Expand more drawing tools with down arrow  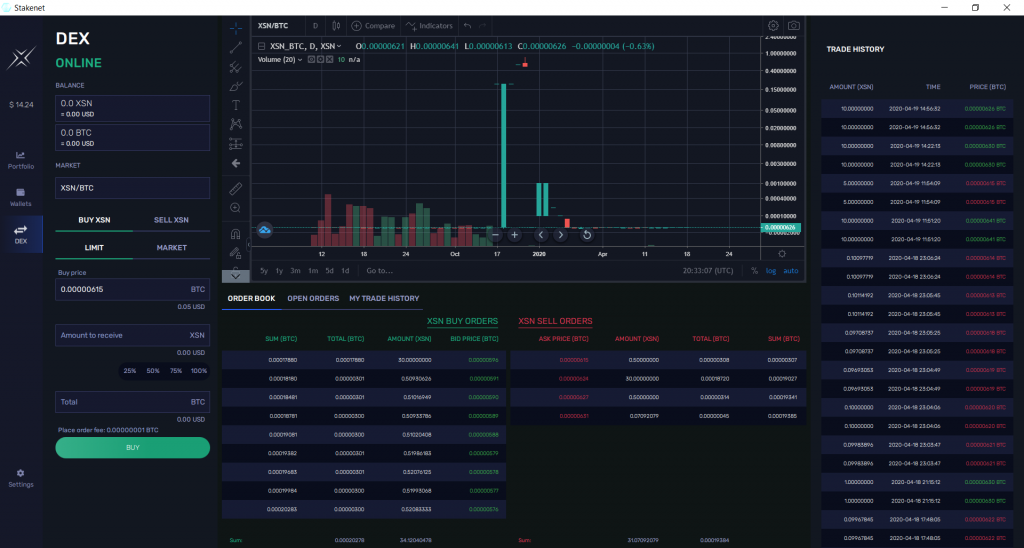click(236, 276)
